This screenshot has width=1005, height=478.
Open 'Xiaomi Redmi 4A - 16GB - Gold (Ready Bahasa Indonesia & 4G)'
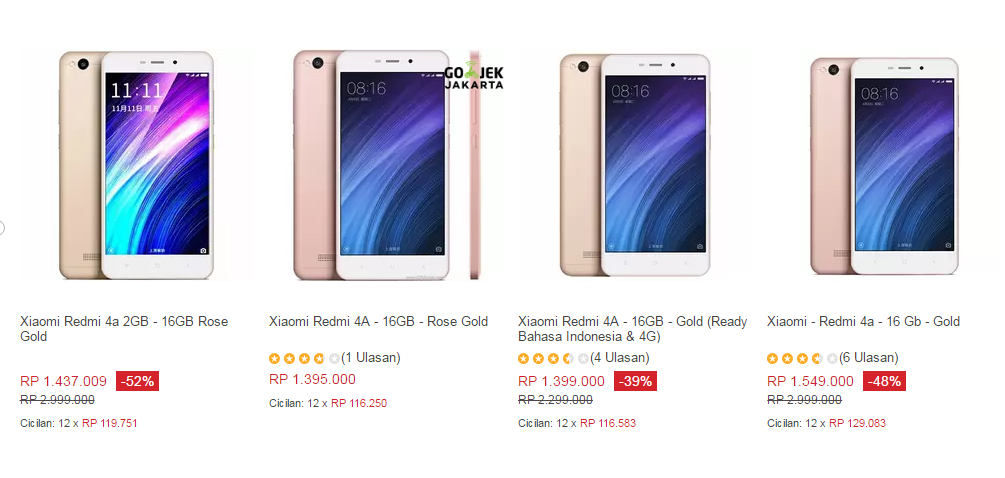[x=633, y=329]
